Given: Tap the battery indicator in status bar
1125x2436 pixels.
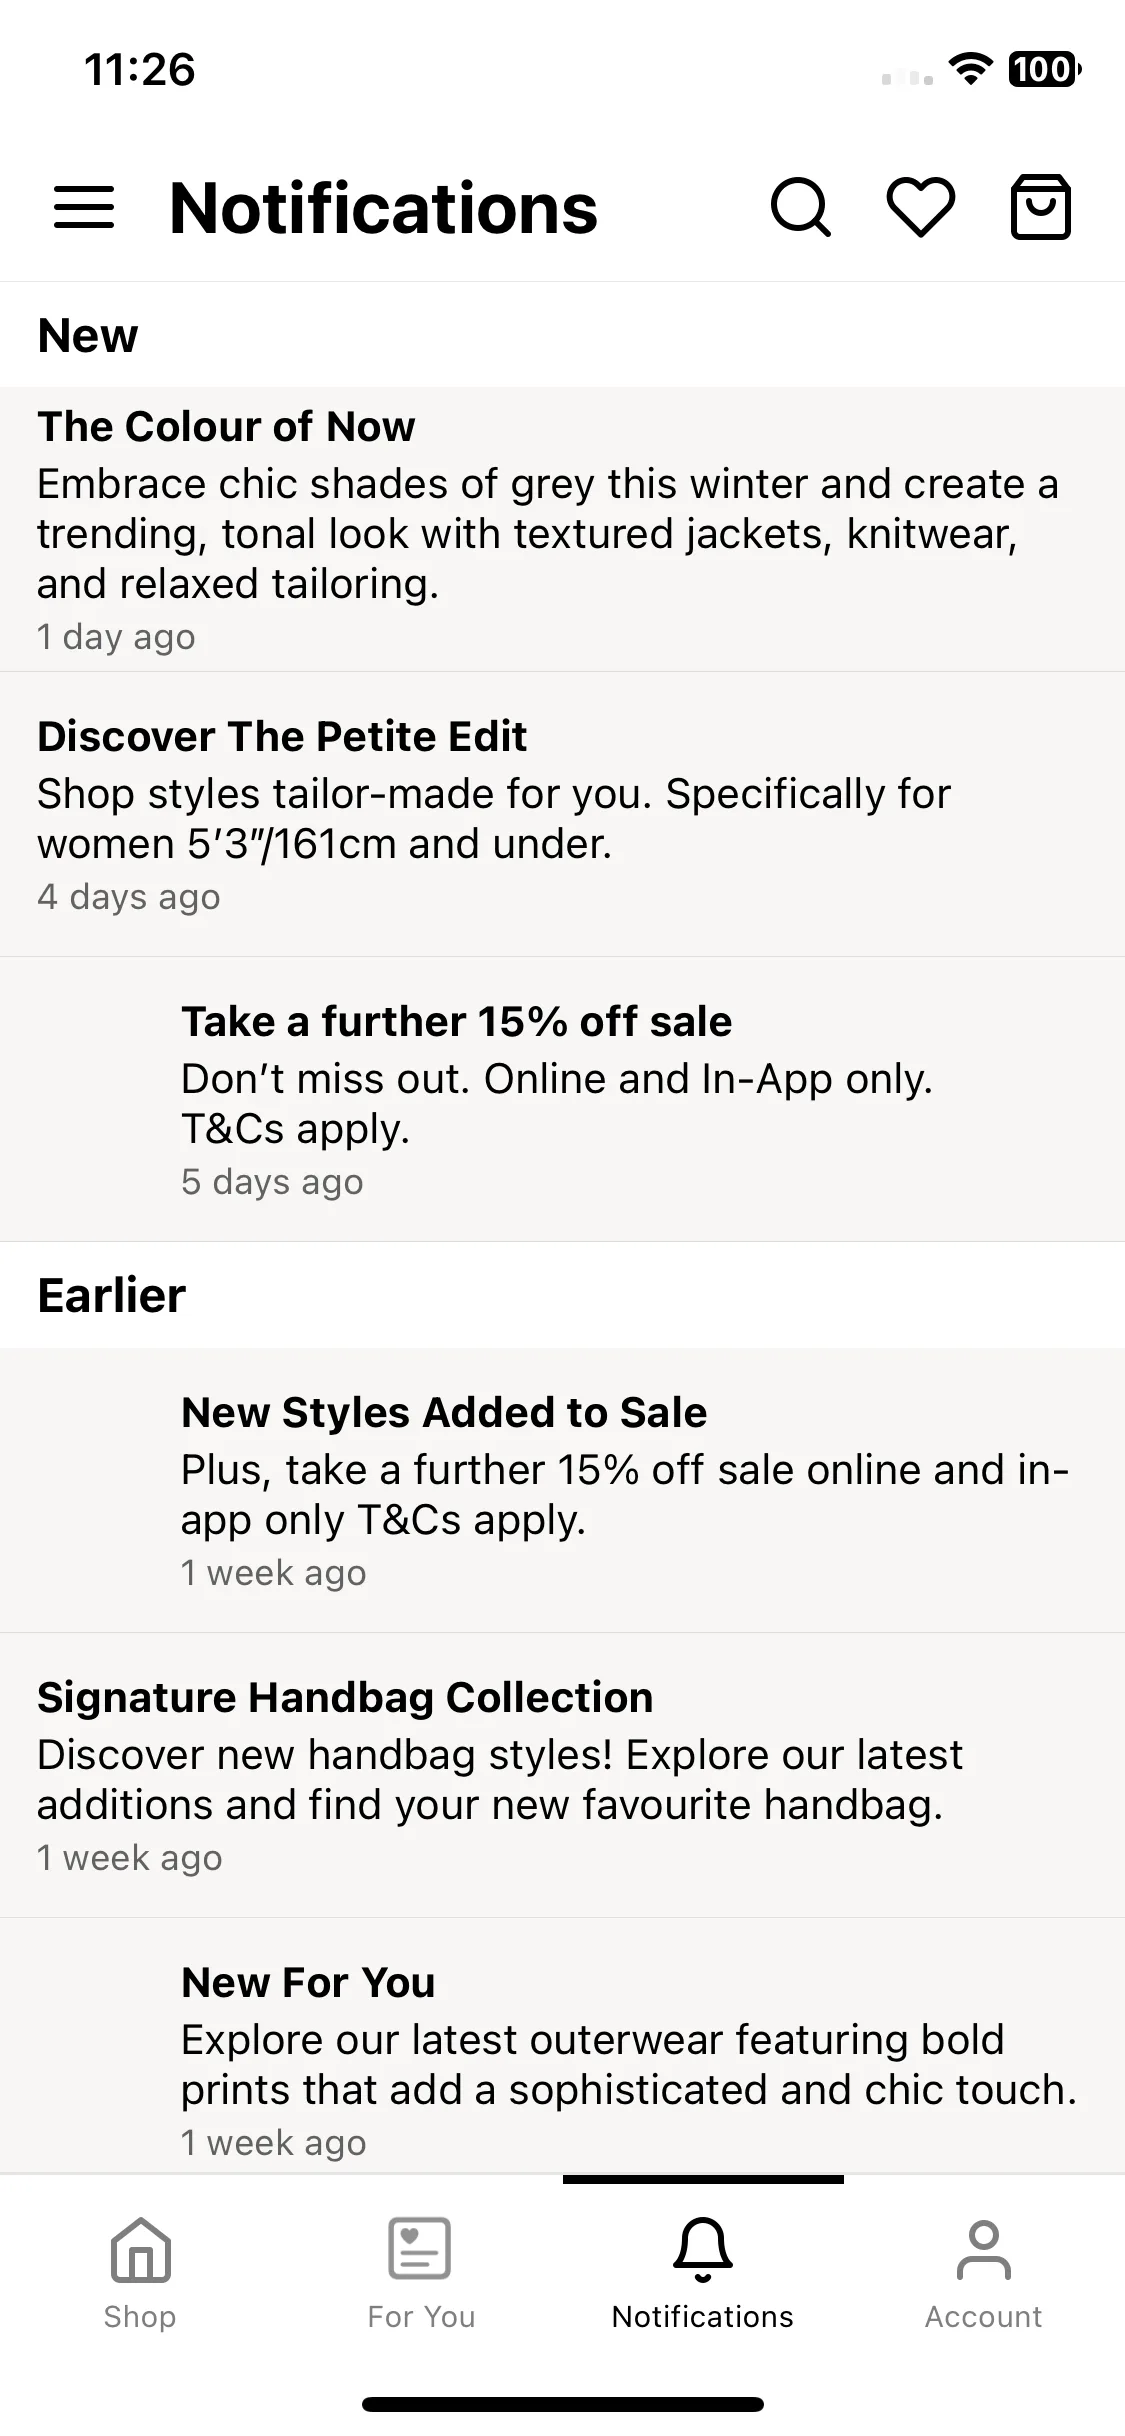Looking at the screenshot, I should click(1045, 69).
